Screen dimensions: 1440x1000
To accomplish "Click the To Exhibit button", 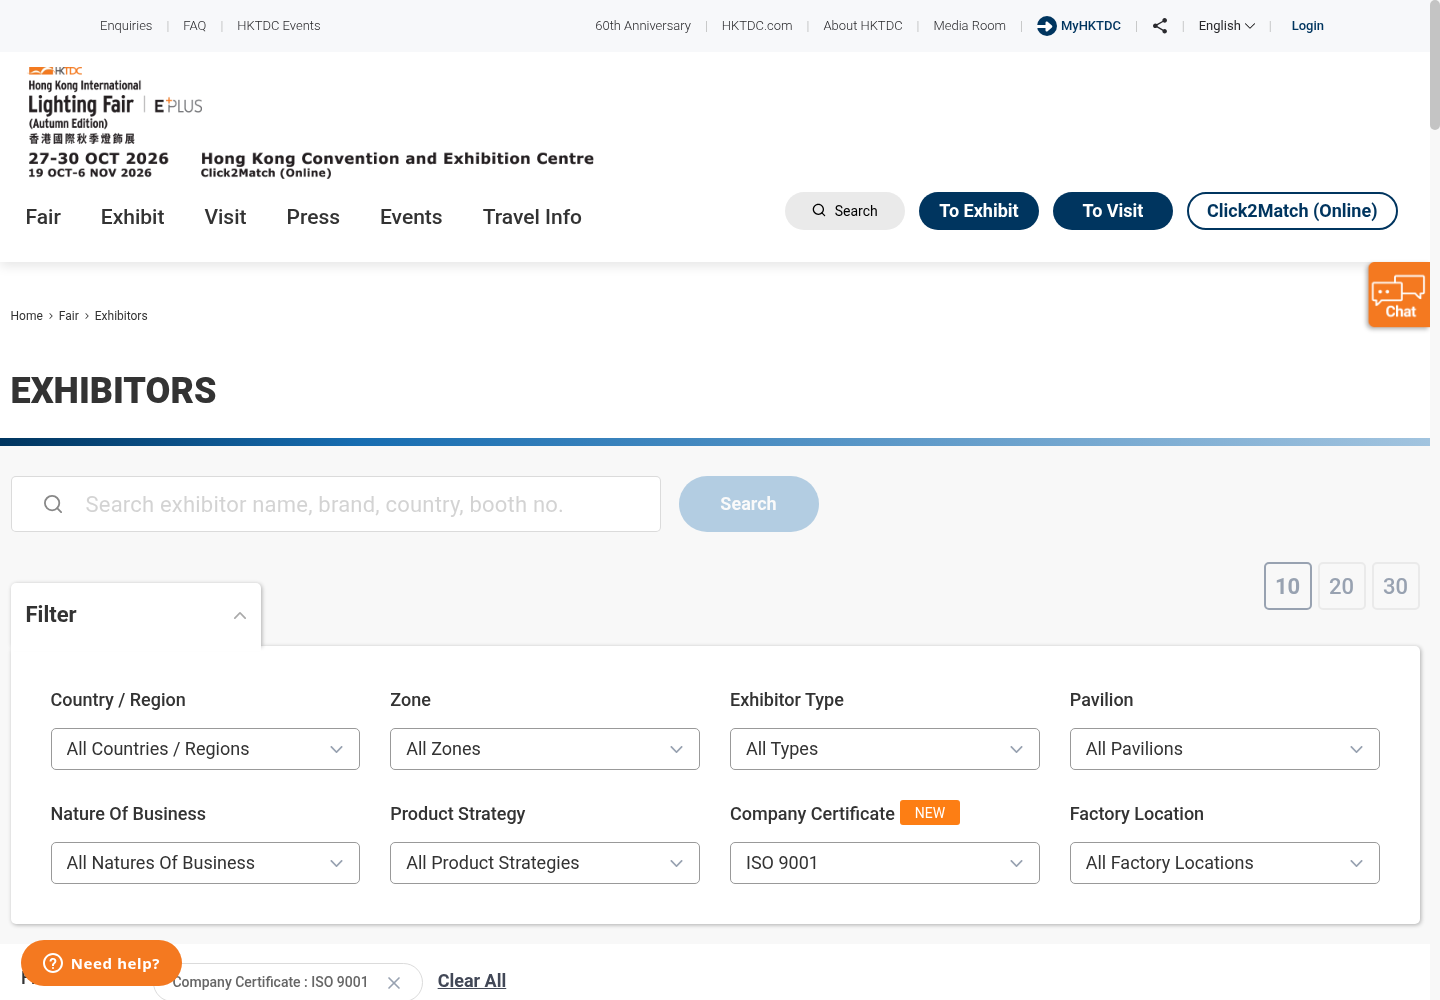I will 979,211.
